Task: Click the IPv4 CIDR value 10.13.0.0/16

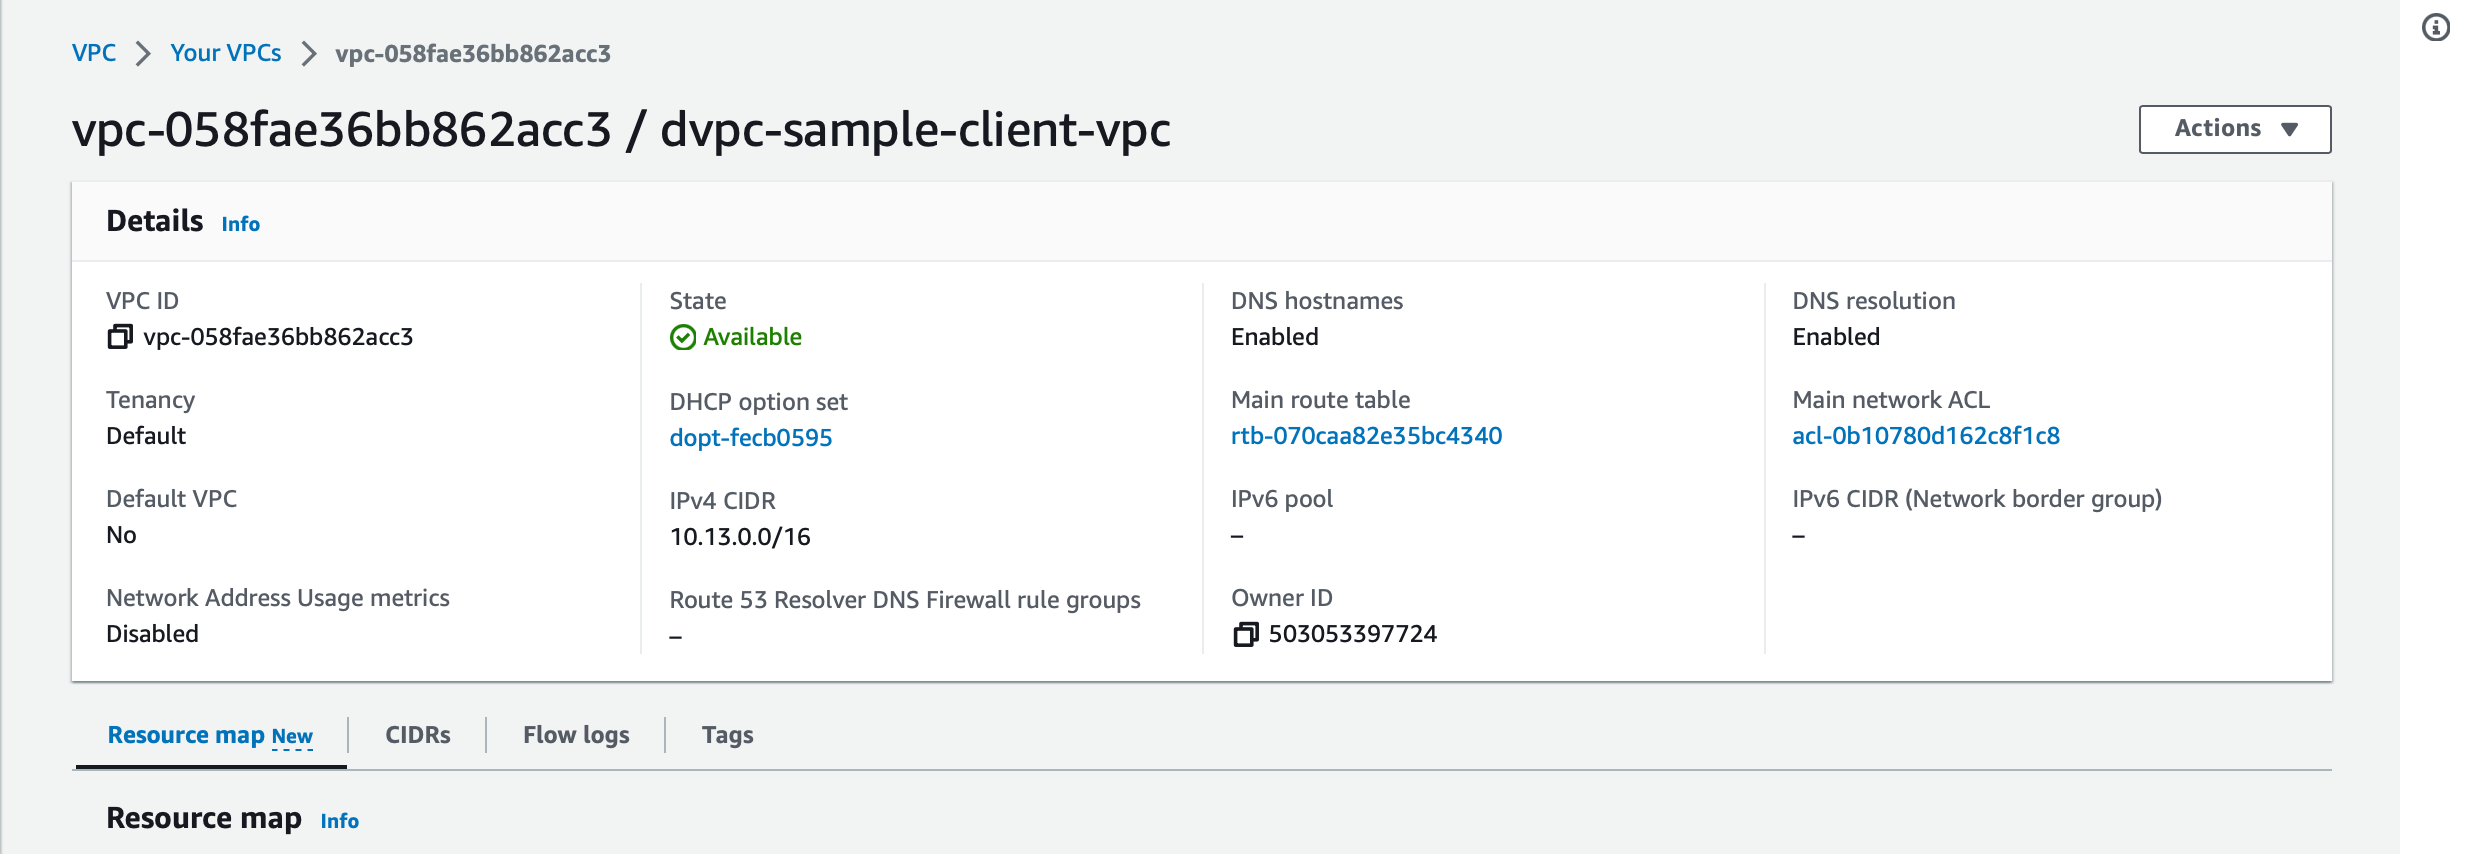Action: (740, 537)
